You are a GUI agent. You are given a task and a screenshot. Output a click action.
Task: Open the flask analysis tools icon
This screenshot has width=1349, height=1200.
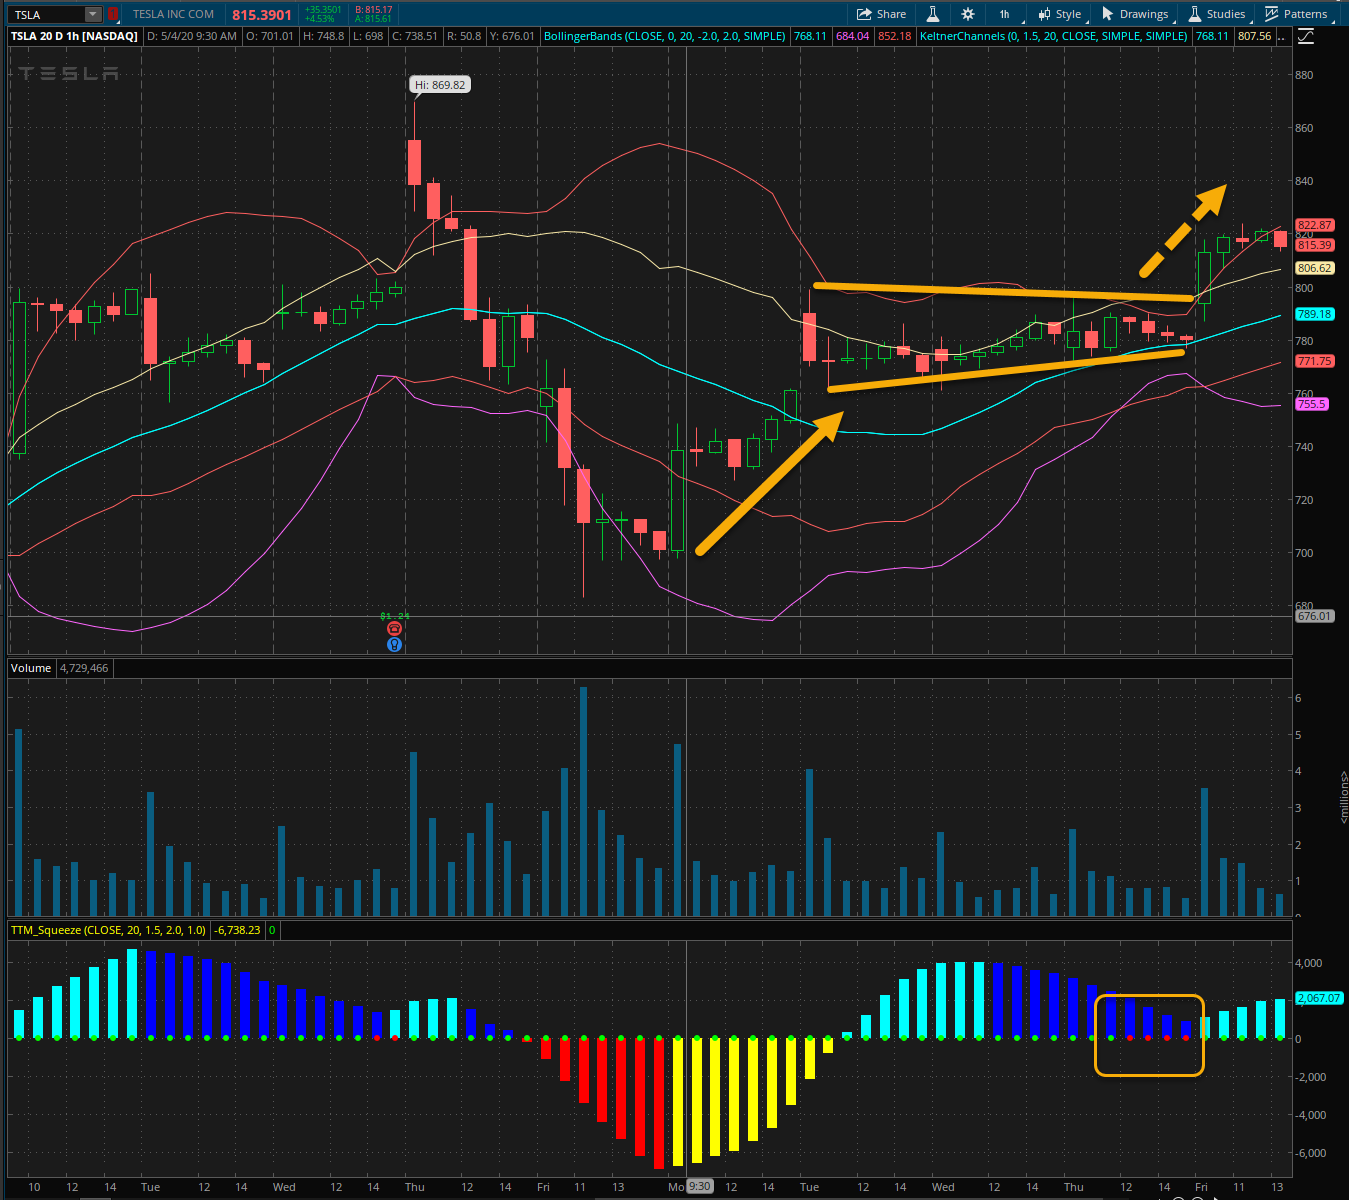click(x=933, y=14)
